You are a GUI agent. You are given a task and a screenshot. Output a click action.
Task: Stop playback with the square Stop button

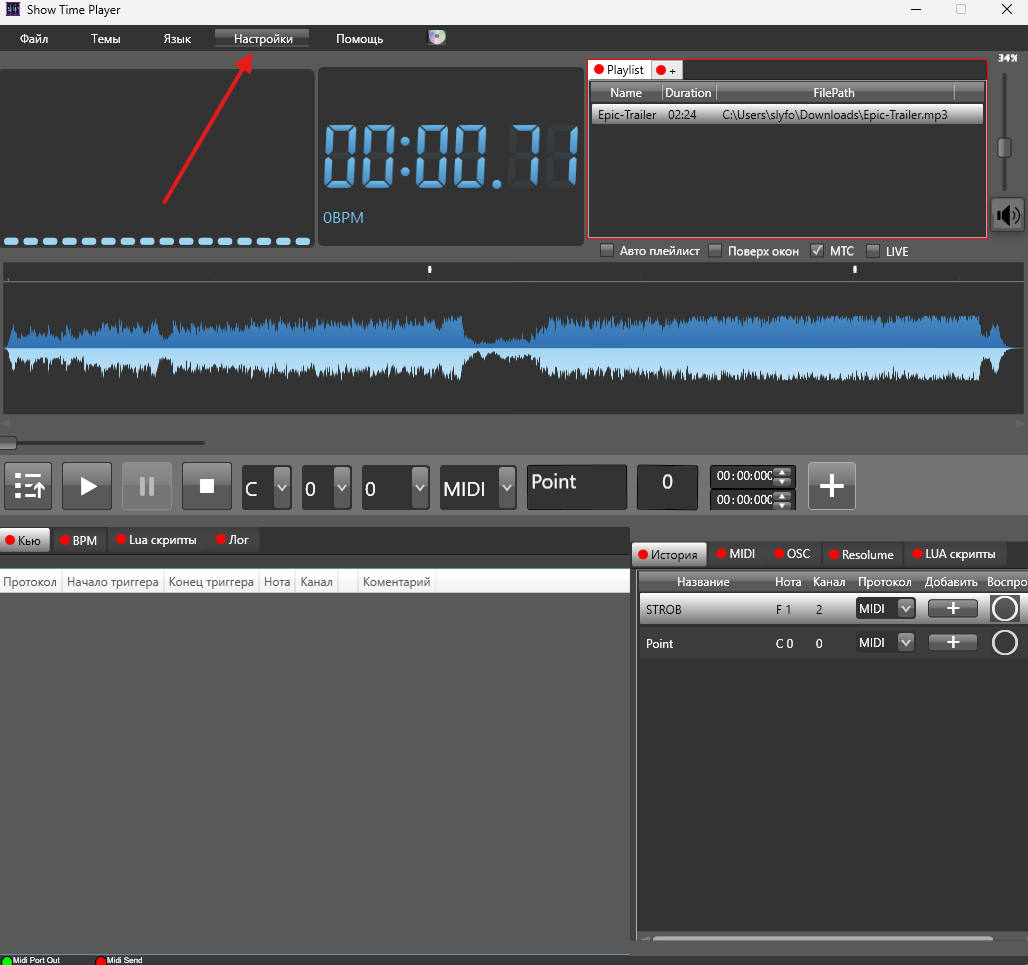[207, 487]
